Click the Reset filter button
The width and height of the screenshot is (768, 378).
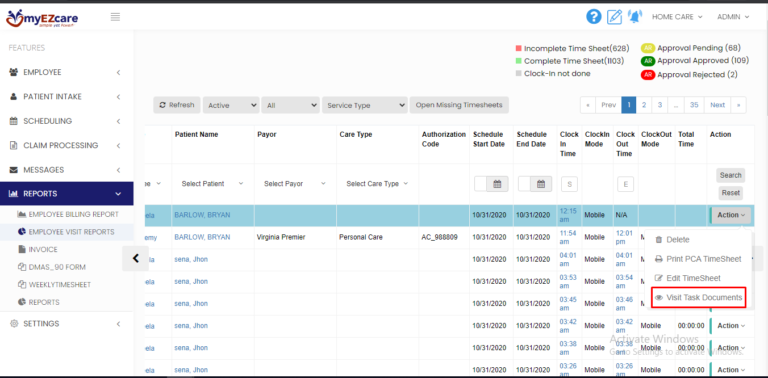[730, 193]
